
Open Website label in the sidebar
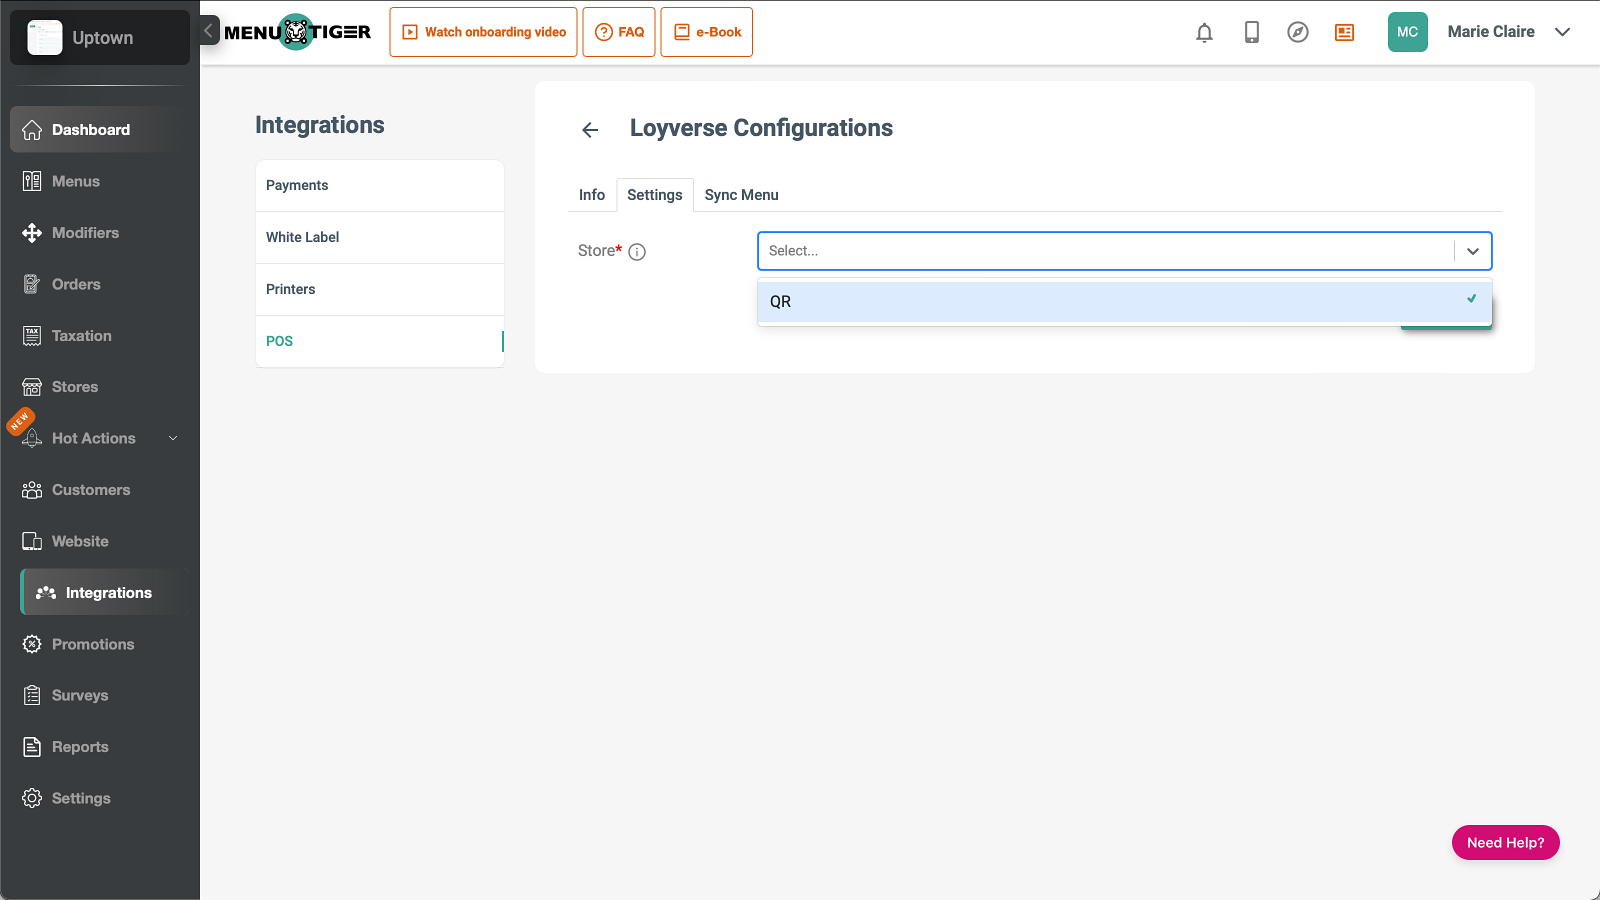[80, 541]
